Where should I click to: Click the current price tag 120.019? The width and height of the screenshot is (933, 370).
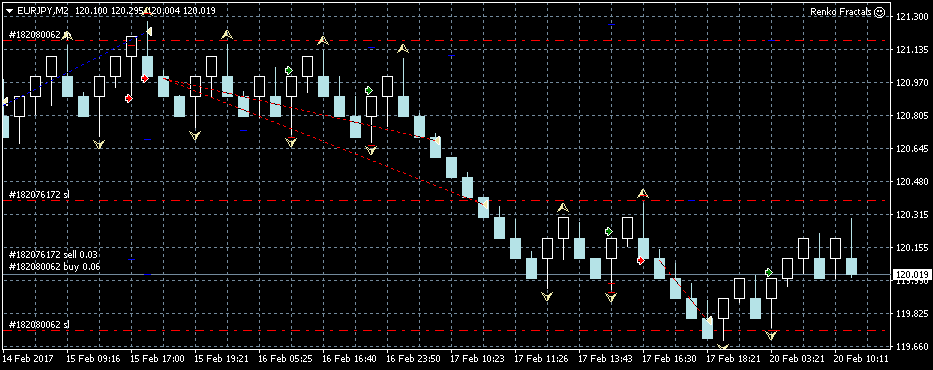coord(911,274)
